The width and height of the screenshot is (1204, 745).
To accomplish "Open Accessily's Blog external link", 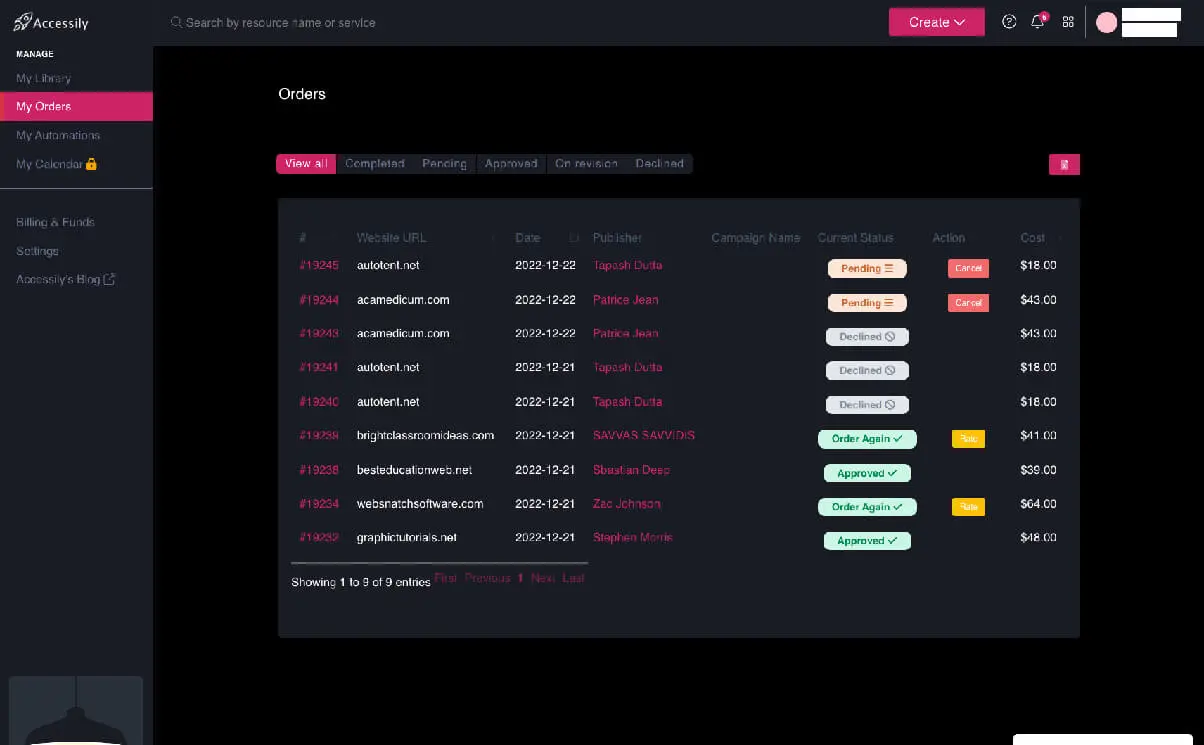I will tap(66, 280).
